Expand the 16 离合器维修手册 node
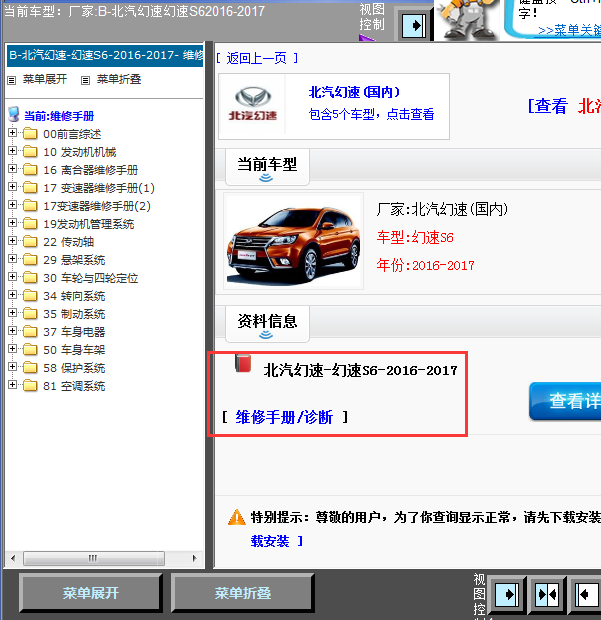Screen dimensions: 601x620 coord(12,169)
